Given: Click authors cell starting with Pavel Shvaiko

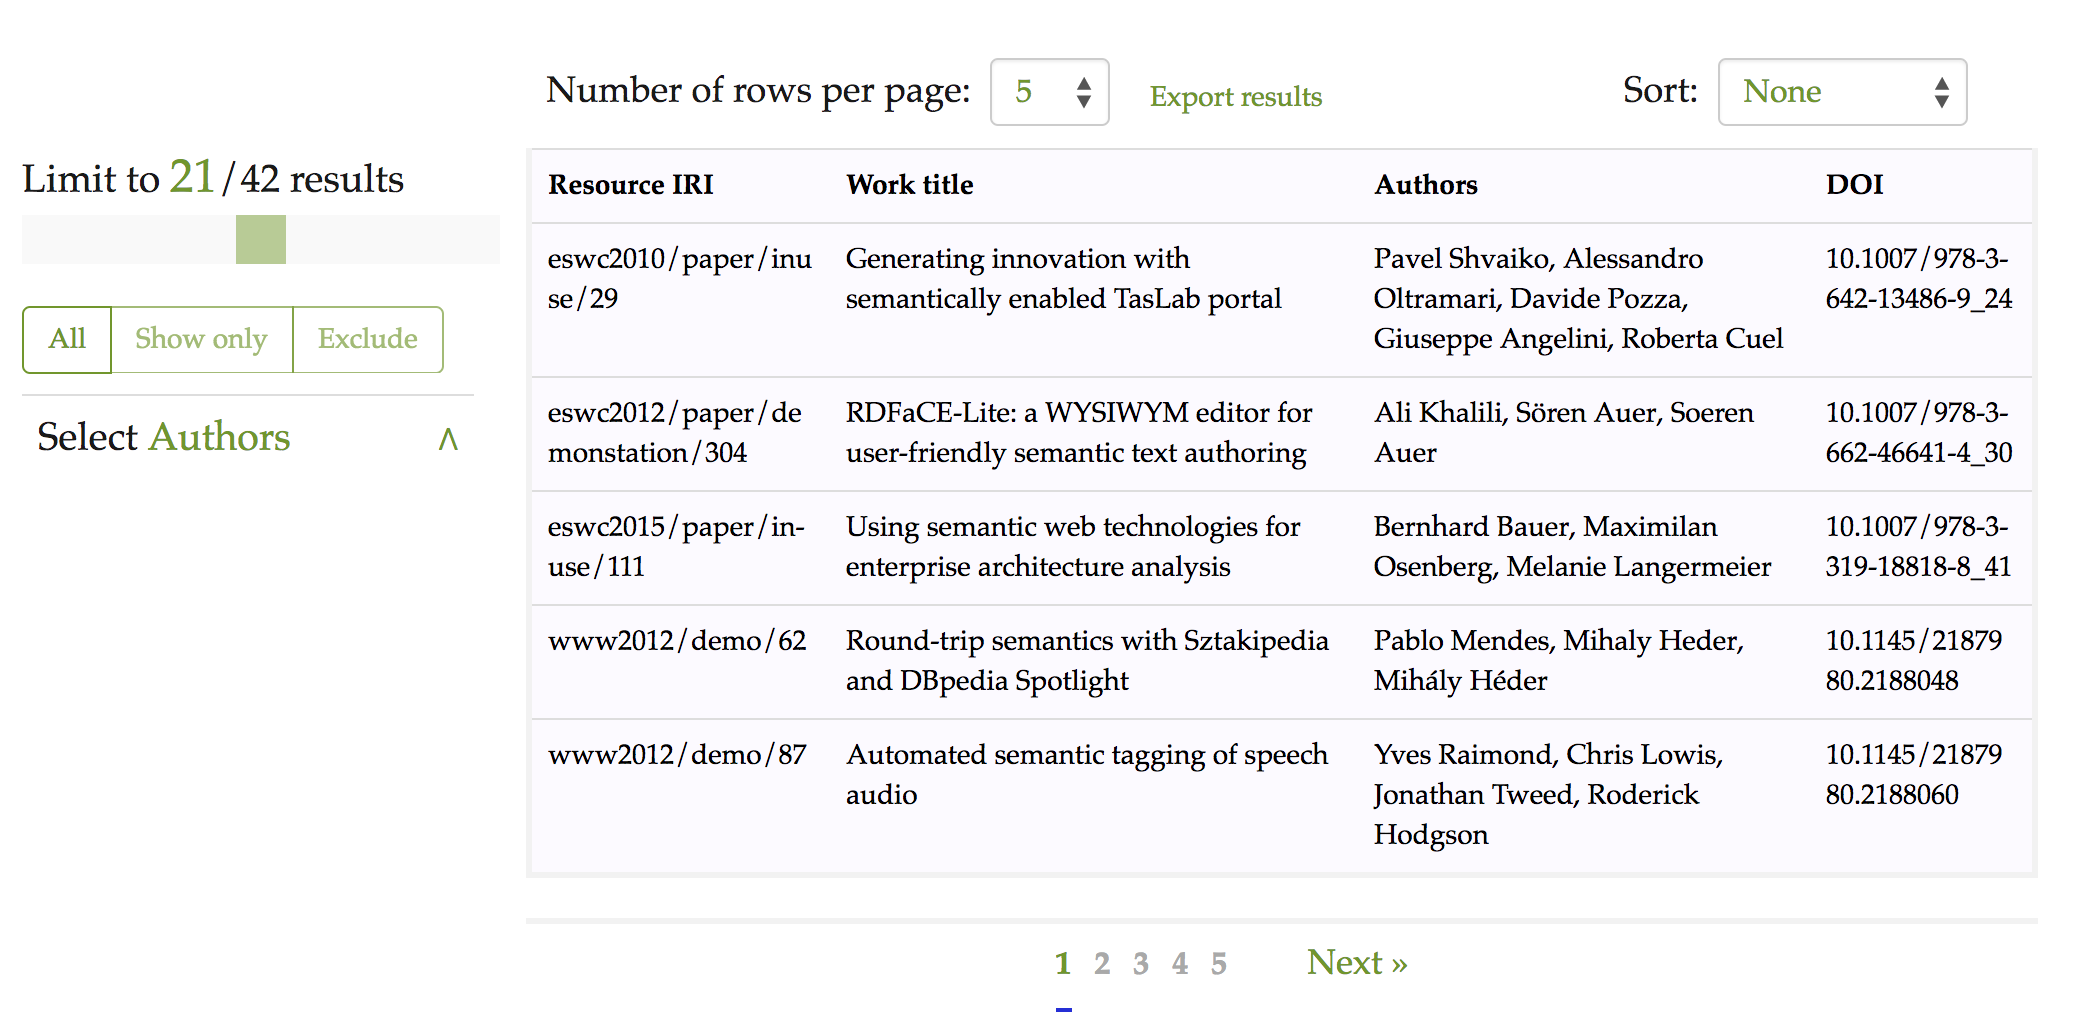Looking at the screenshot, I should tap(1578, 299).
